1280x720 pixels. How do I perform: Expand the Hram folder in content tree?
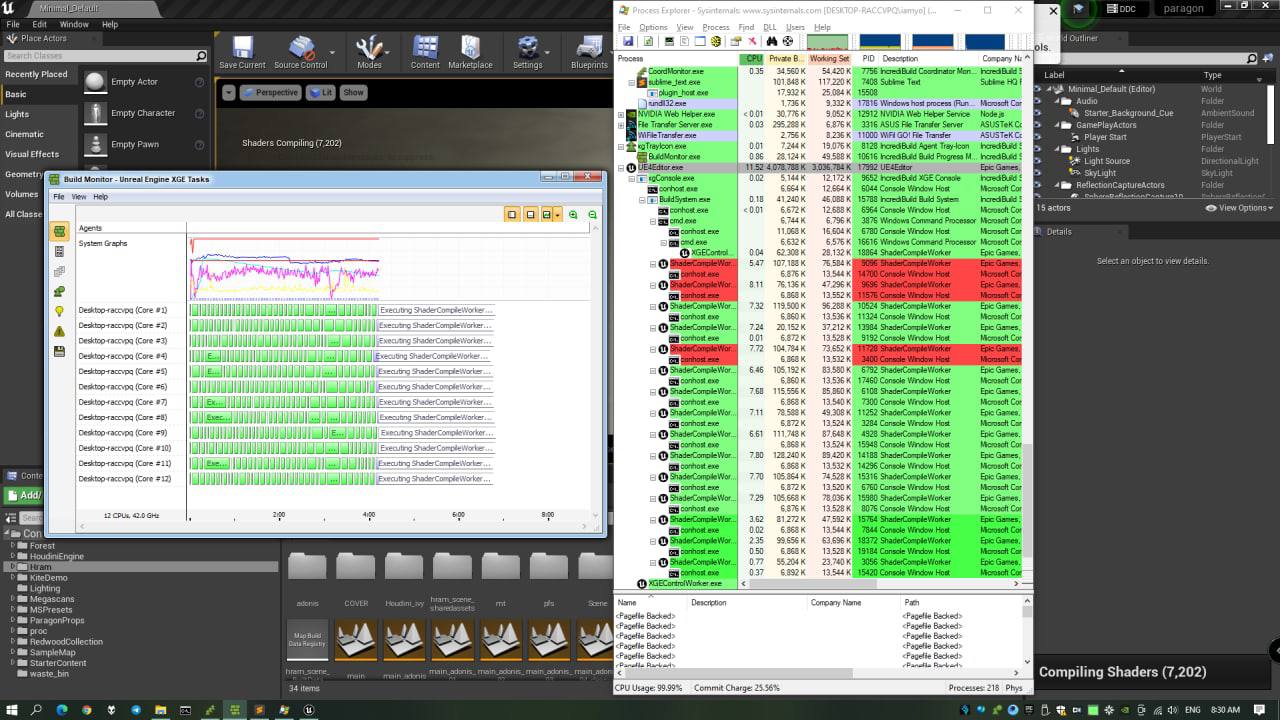(x=13, y=567)
